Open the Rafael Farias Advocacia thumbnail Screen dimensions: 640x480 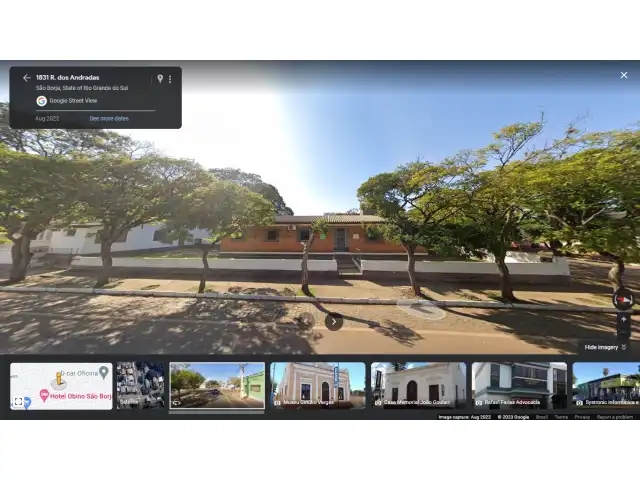520,385
